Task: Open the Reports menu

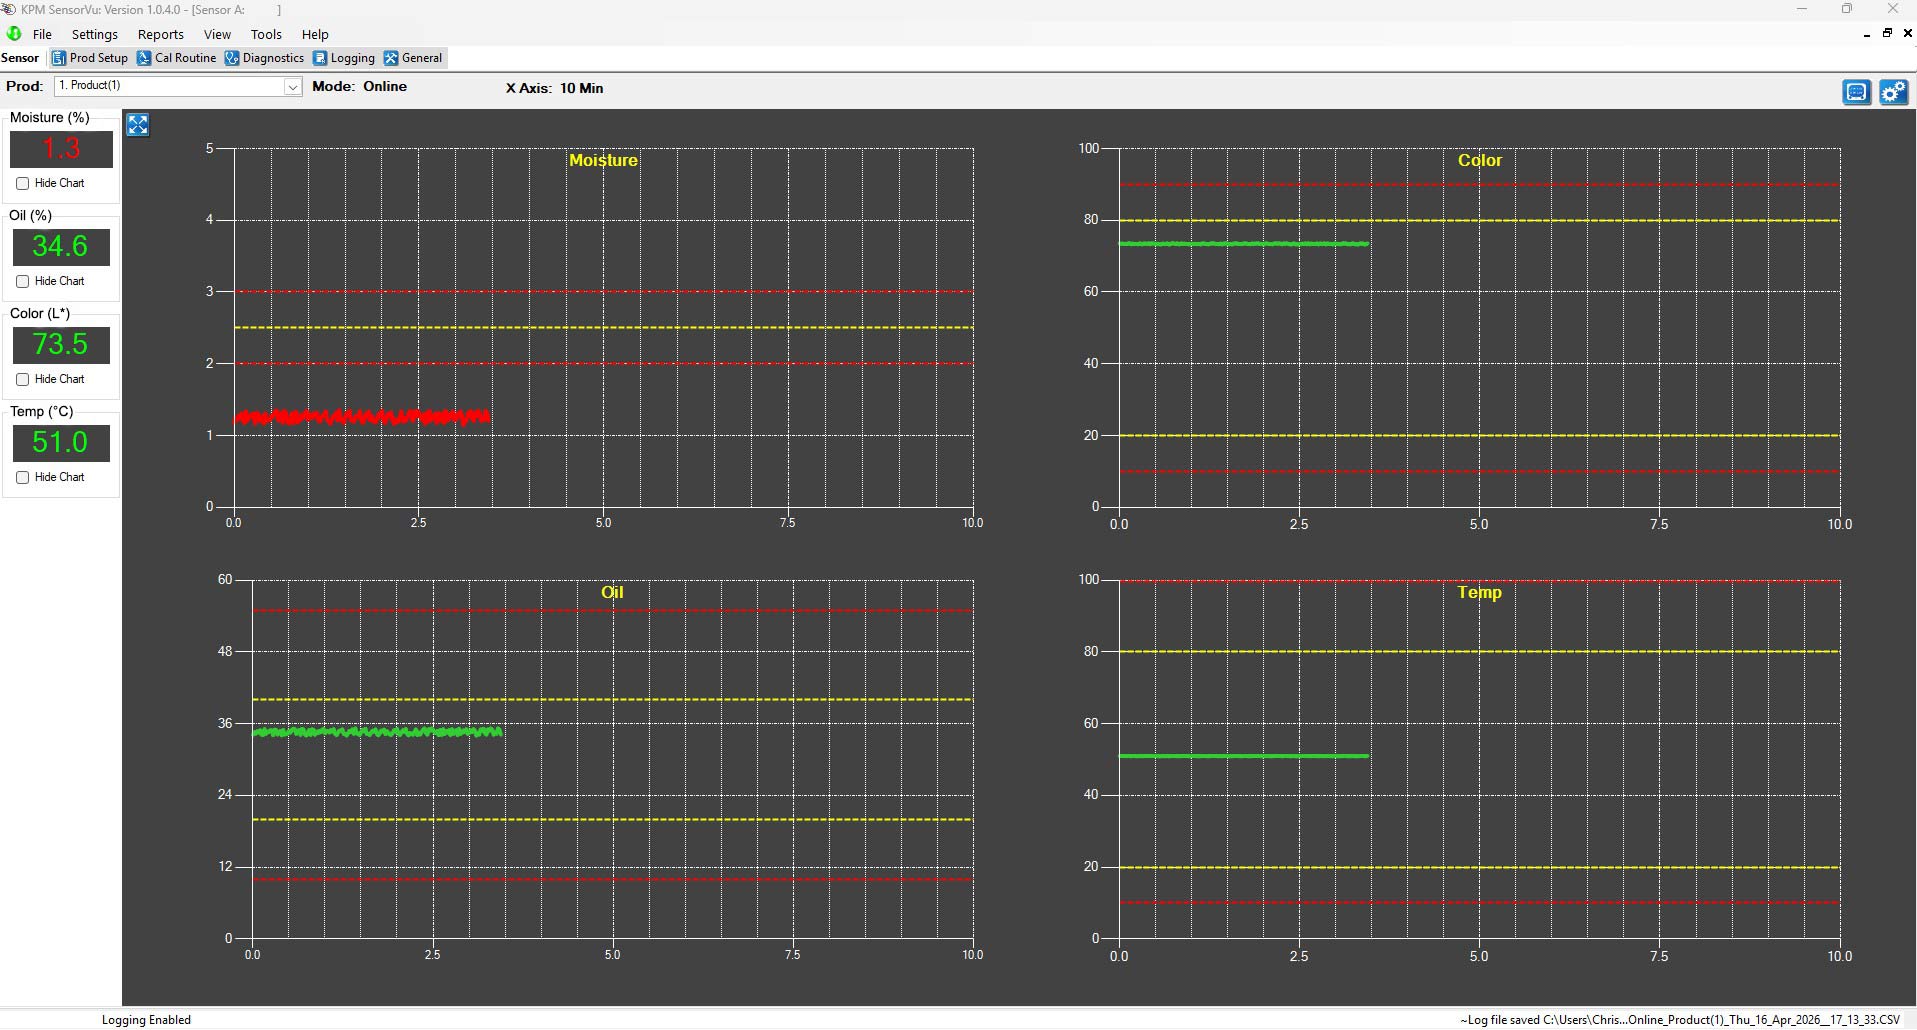Action: pos(161,34)
